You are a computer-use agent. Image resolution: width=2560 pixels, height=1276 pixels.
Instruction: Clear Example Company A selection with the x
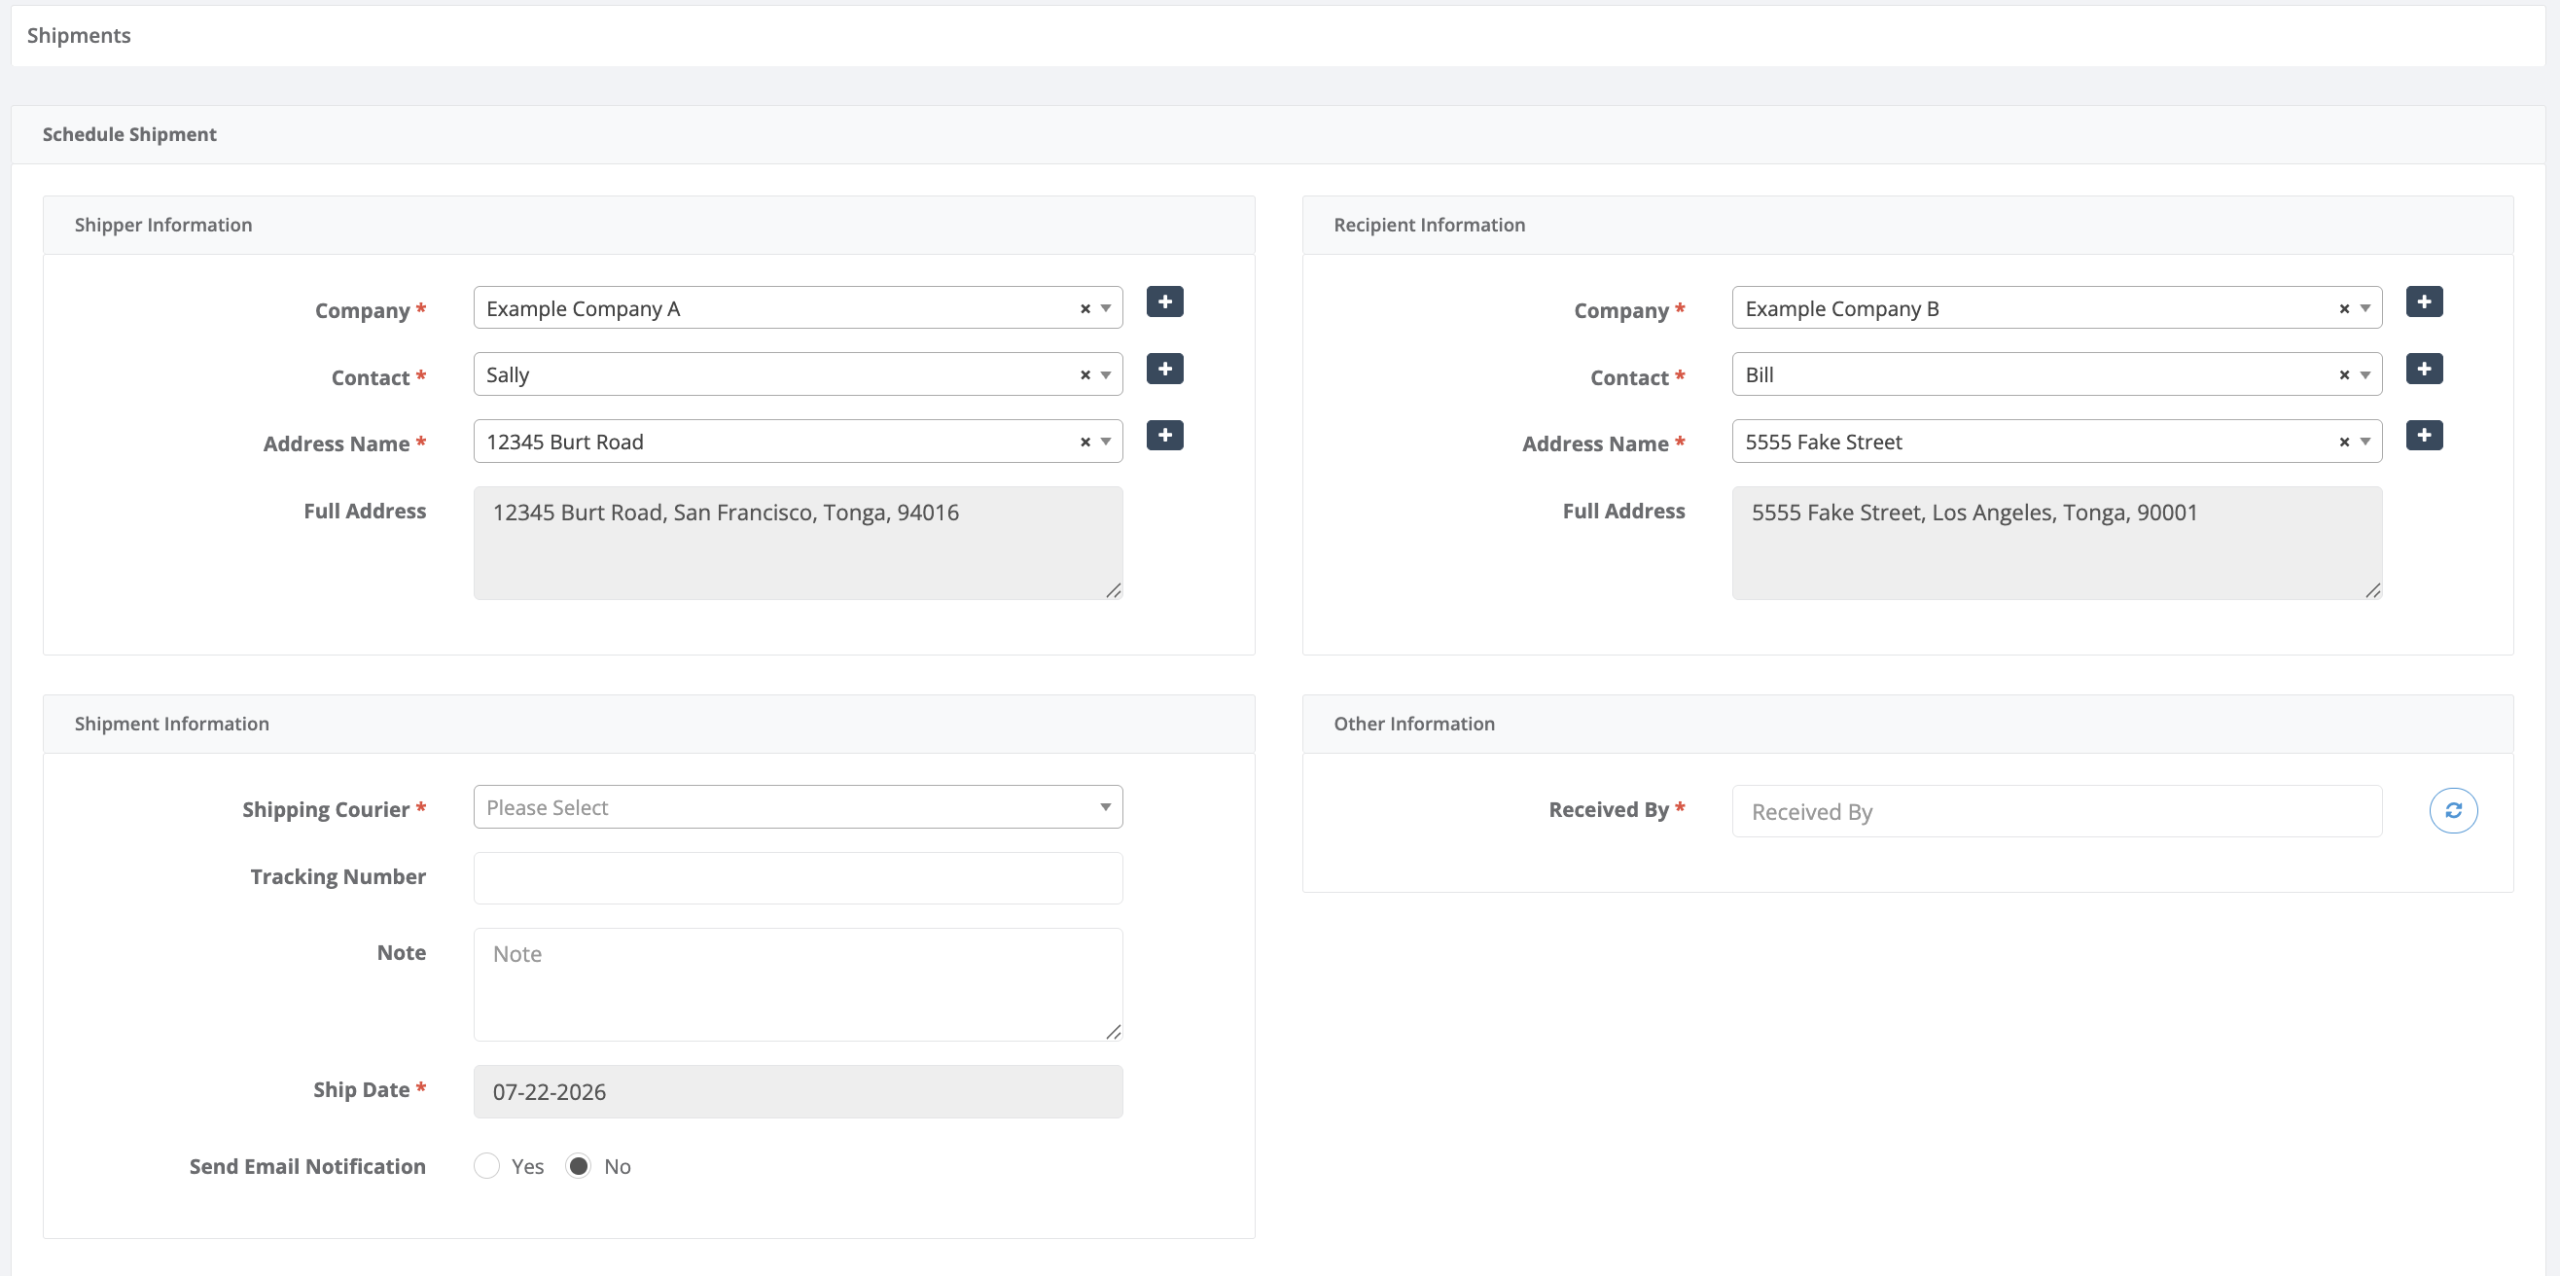pyautogui.click(x=1085, y=309)
